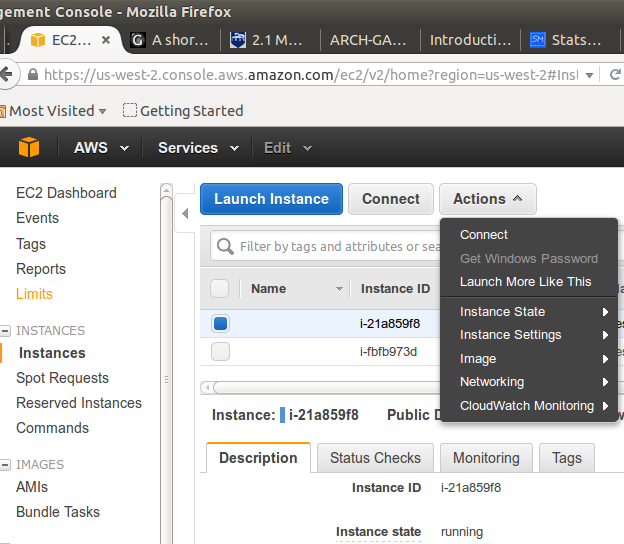624x544 pixels.
Task: Open Spot Requests in the sidebar
Action: (62, 378)
